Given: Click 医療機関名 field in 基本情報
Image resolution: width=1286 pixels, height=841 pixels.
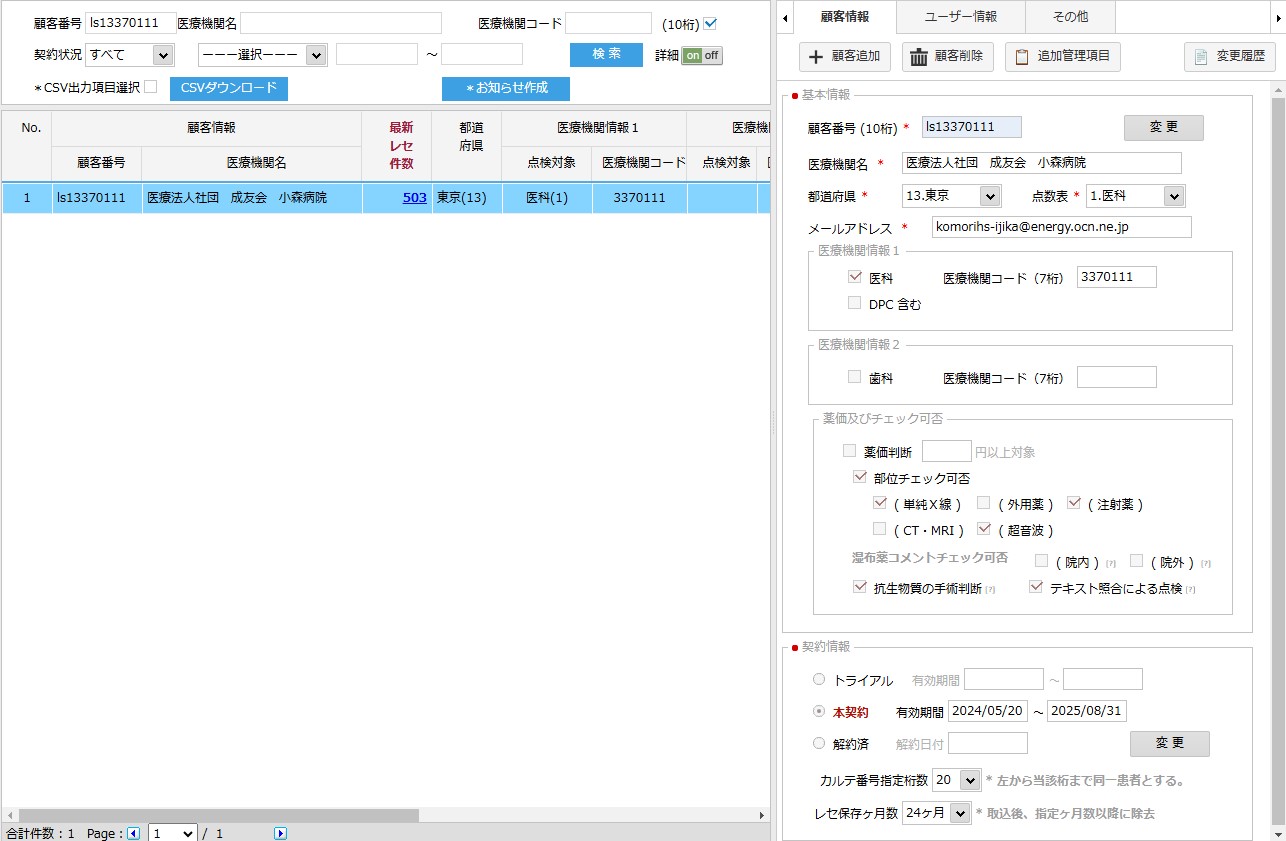Looking at the screenshot, I should pyautogui.click(x=1041, y=163).
